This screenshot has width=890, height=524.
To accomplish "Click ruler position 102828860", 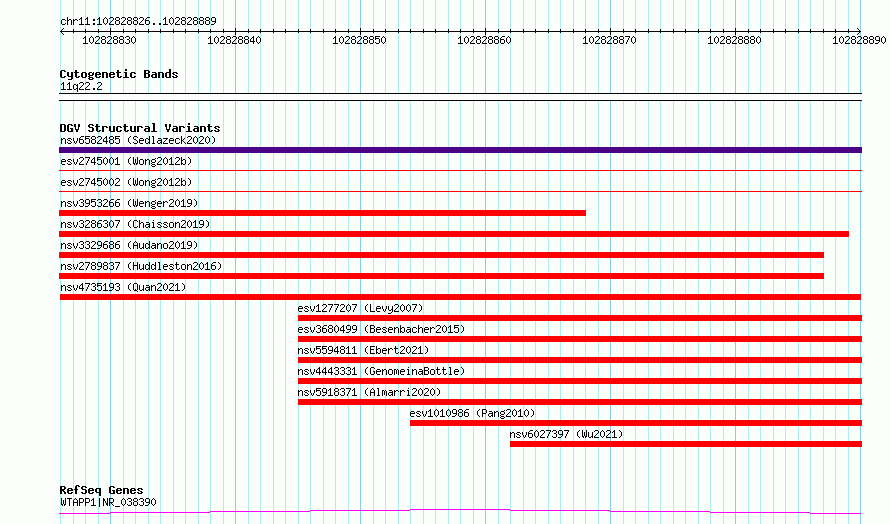I will (484, 40).
